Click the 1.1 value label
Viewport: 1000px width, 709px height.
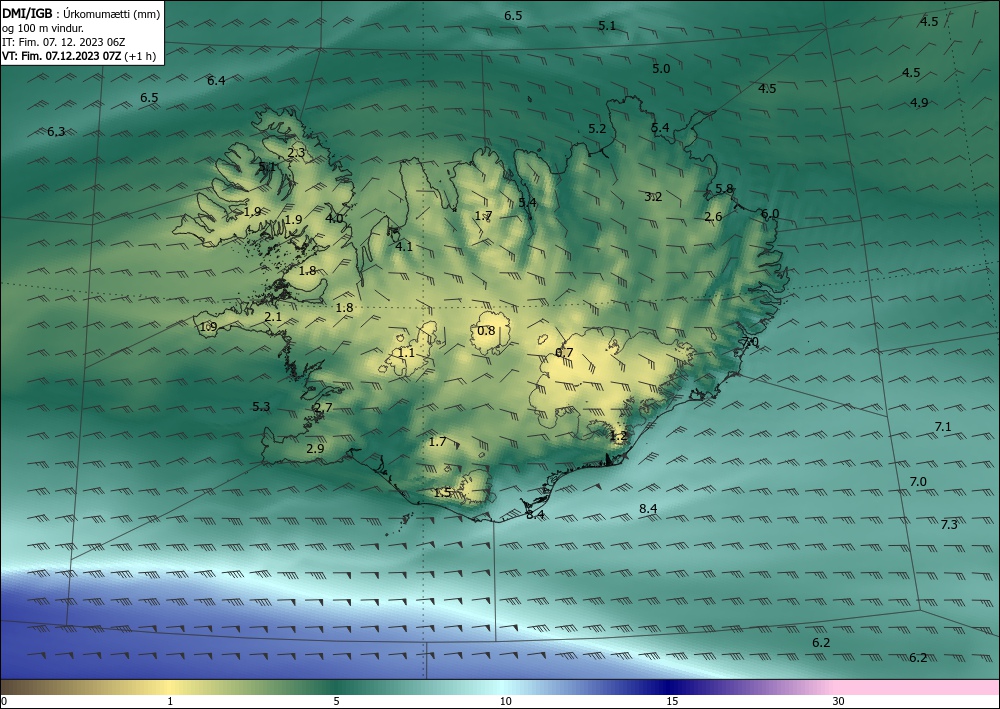[406, 353]
